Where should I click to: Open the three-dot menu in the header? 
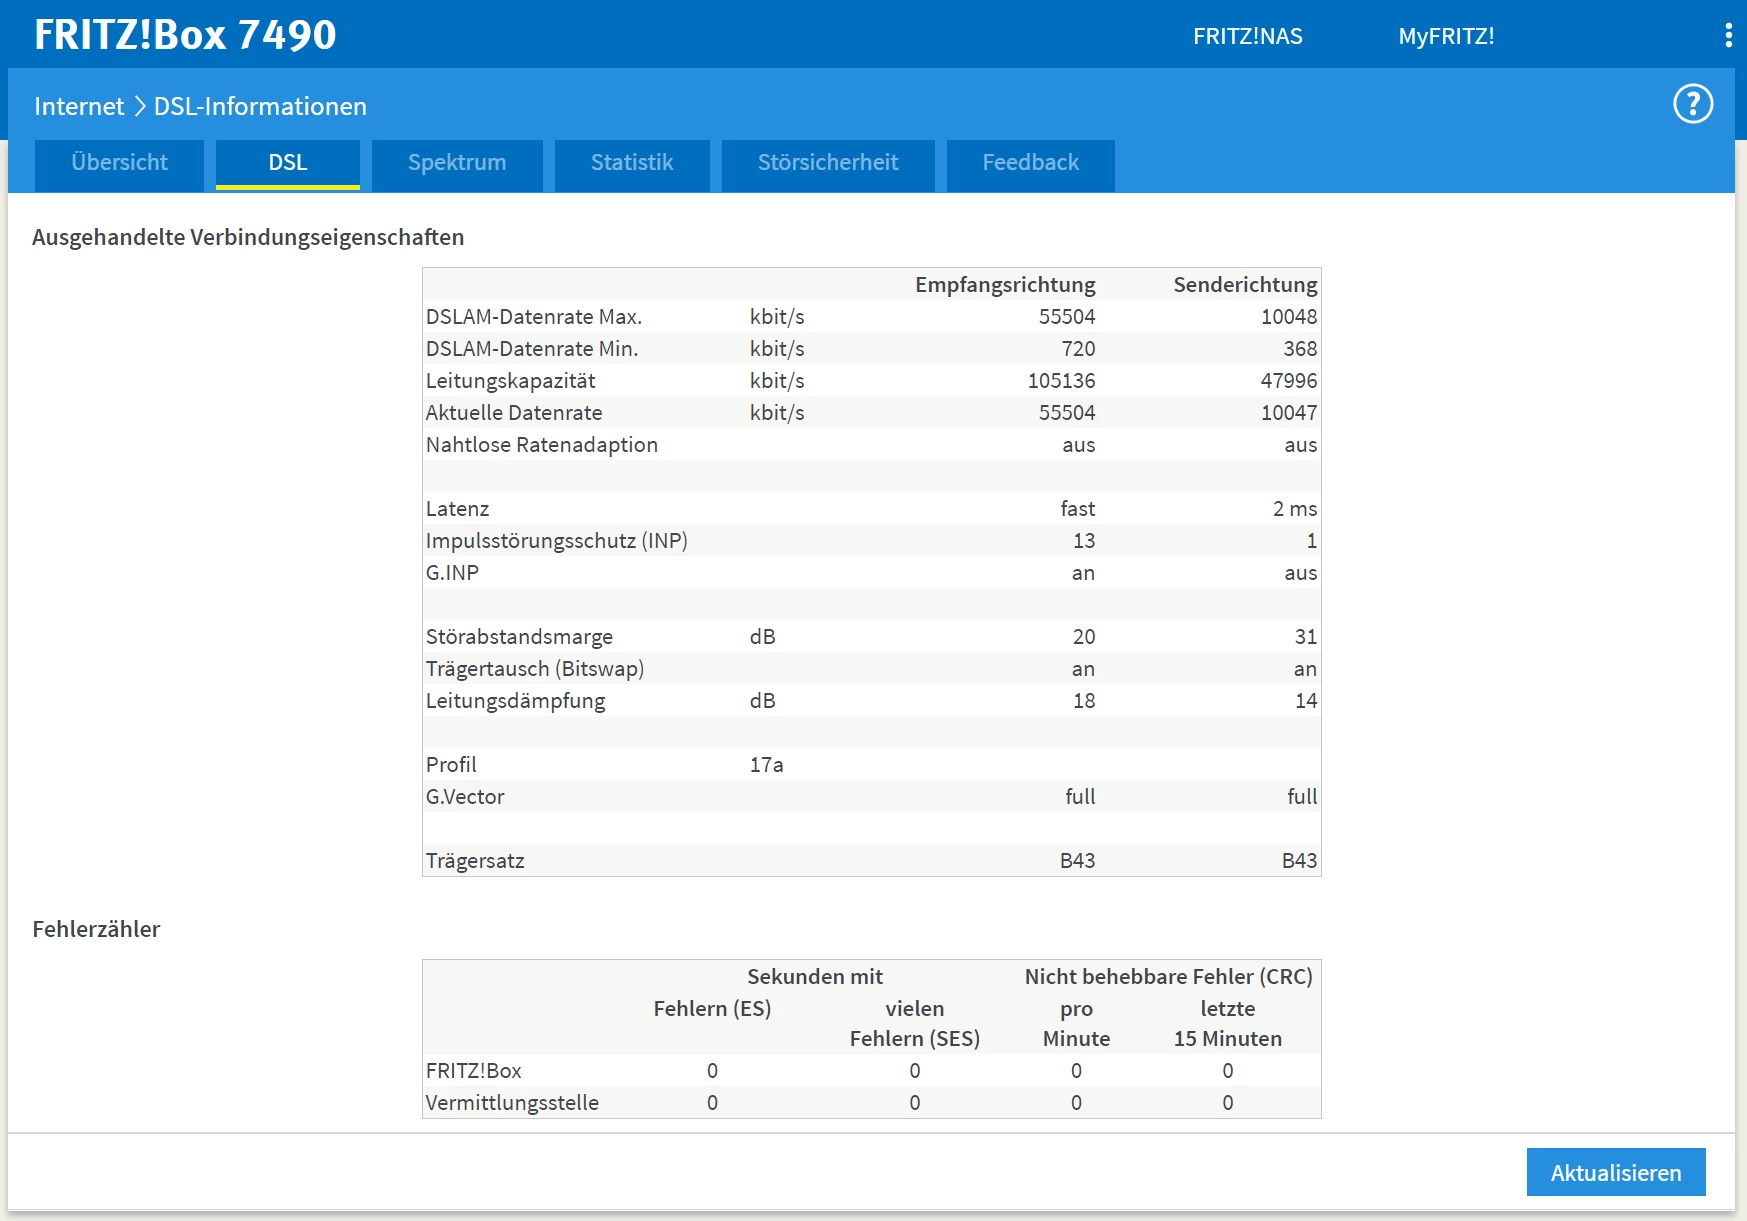[x=1728, y=36]
